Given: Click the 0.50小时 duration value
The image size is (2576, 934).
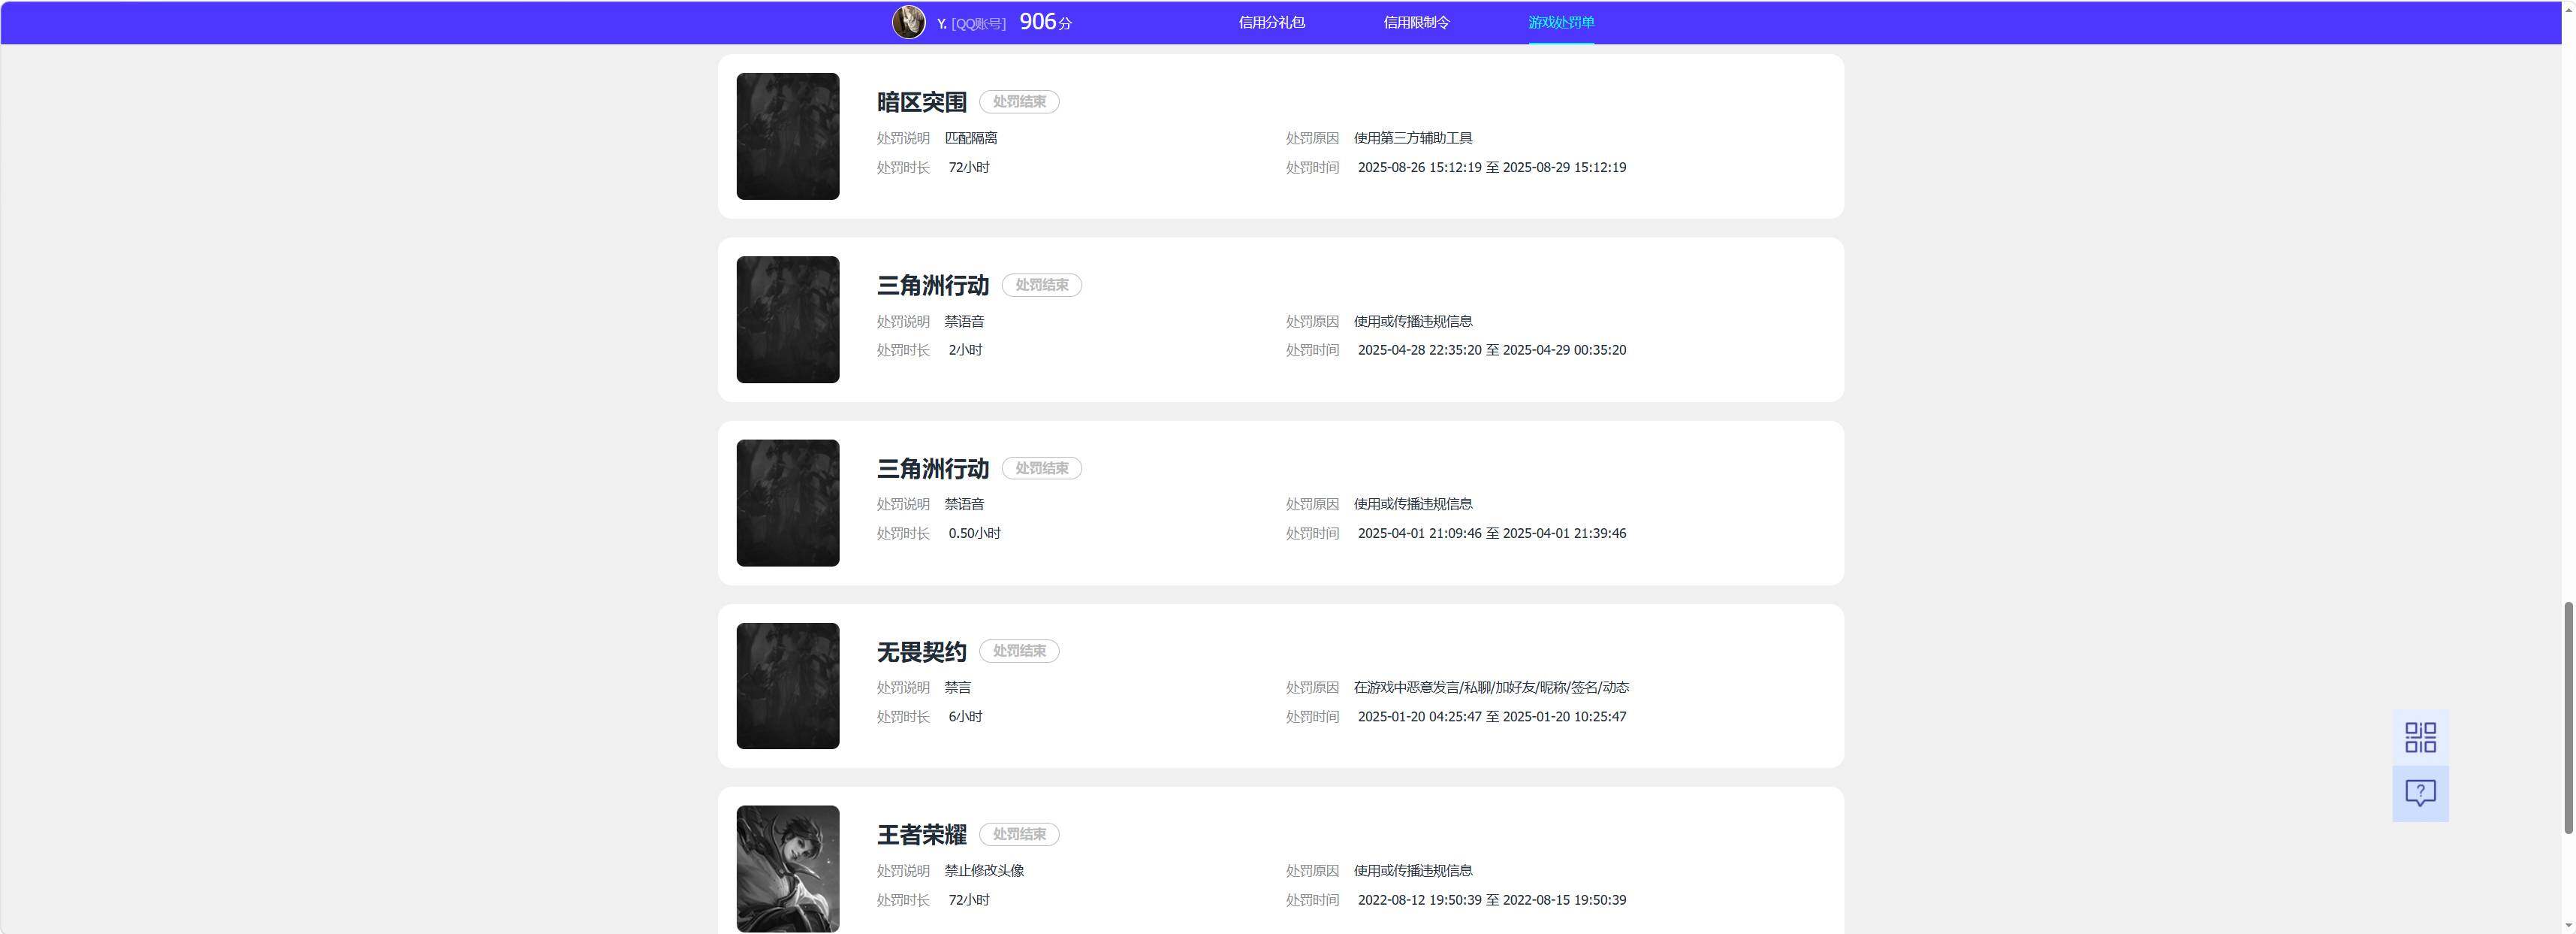Looking at the screenshot, I should click(974, 534).
